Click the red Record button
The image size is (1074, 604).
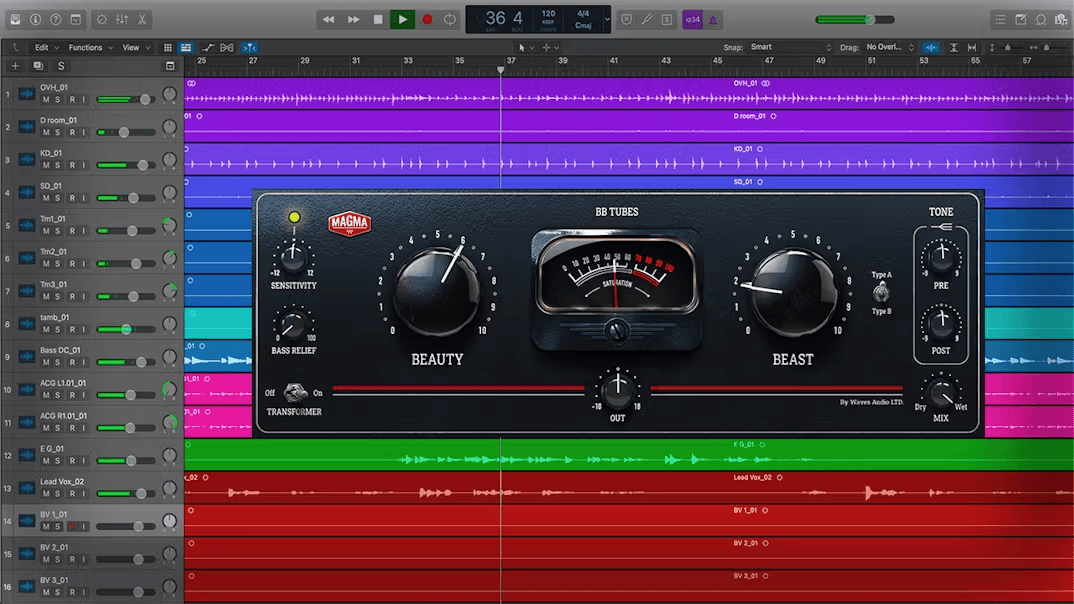click(427, 20)
